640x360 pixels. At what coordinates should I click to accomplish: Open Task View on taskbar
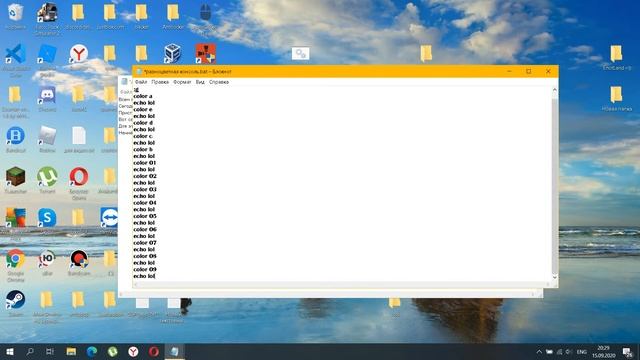pos(50,351)
